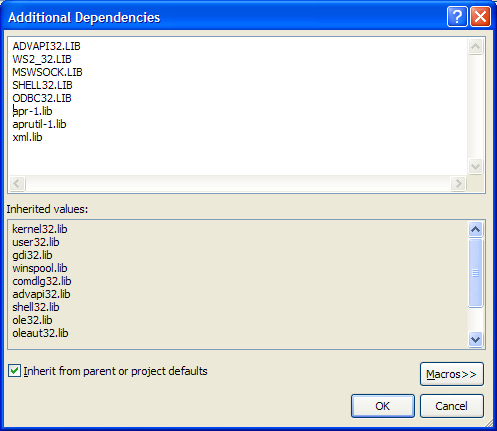Place the cursor on the SHELL32.LIB line
Image resolution: width=497 pixels, height=431 pixels.
[x=42, y=85]
